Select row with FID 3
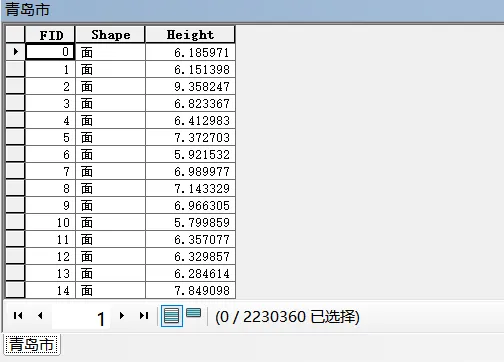This screenshot has width=504, height=362. 15,103
